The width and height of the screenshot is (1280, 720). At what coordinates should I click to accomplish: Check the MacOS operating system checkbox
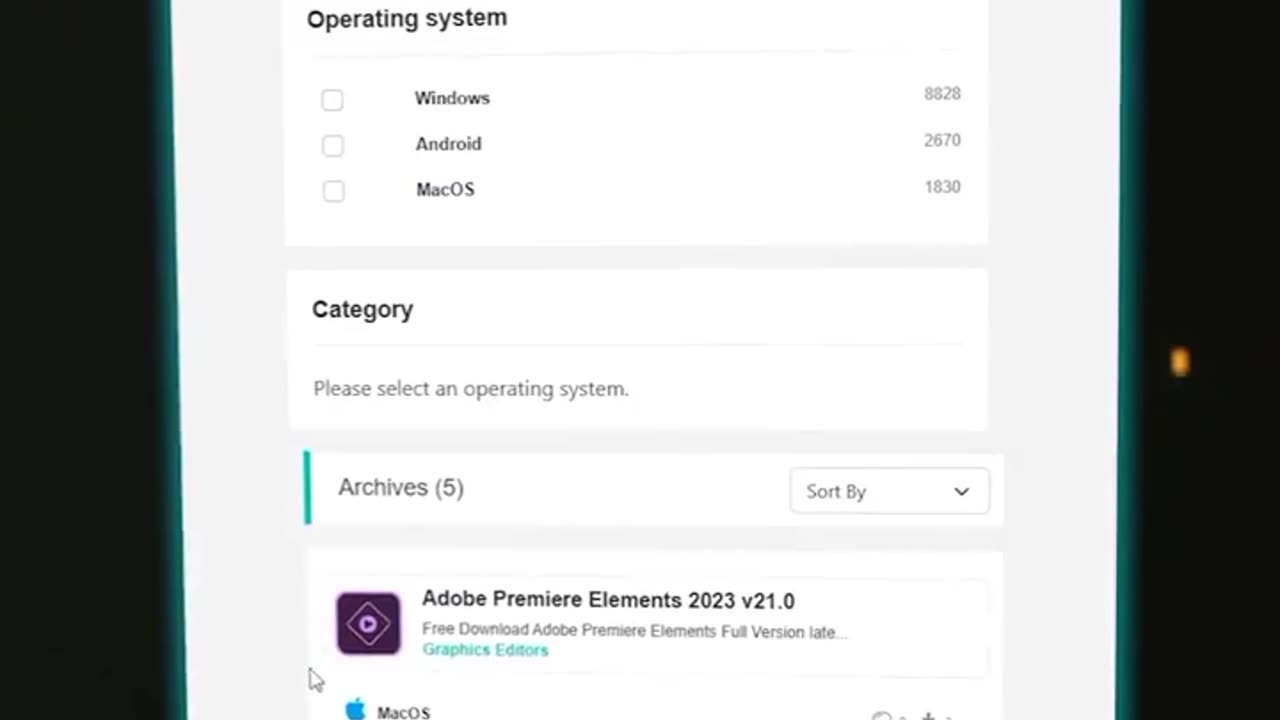[x=334, y=191]
